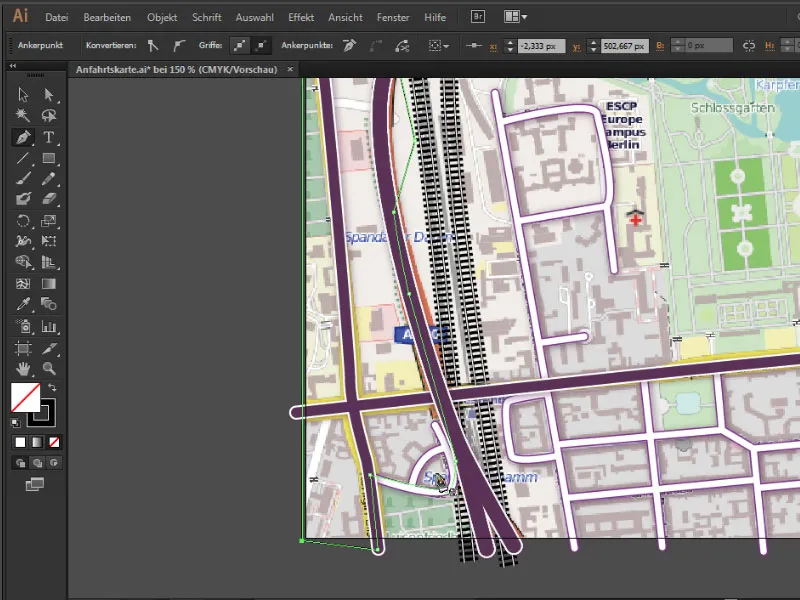Pick the Magic Wand tool
Image resolution: width=800 pixels, height=600 pixels.
pos(23,115)
